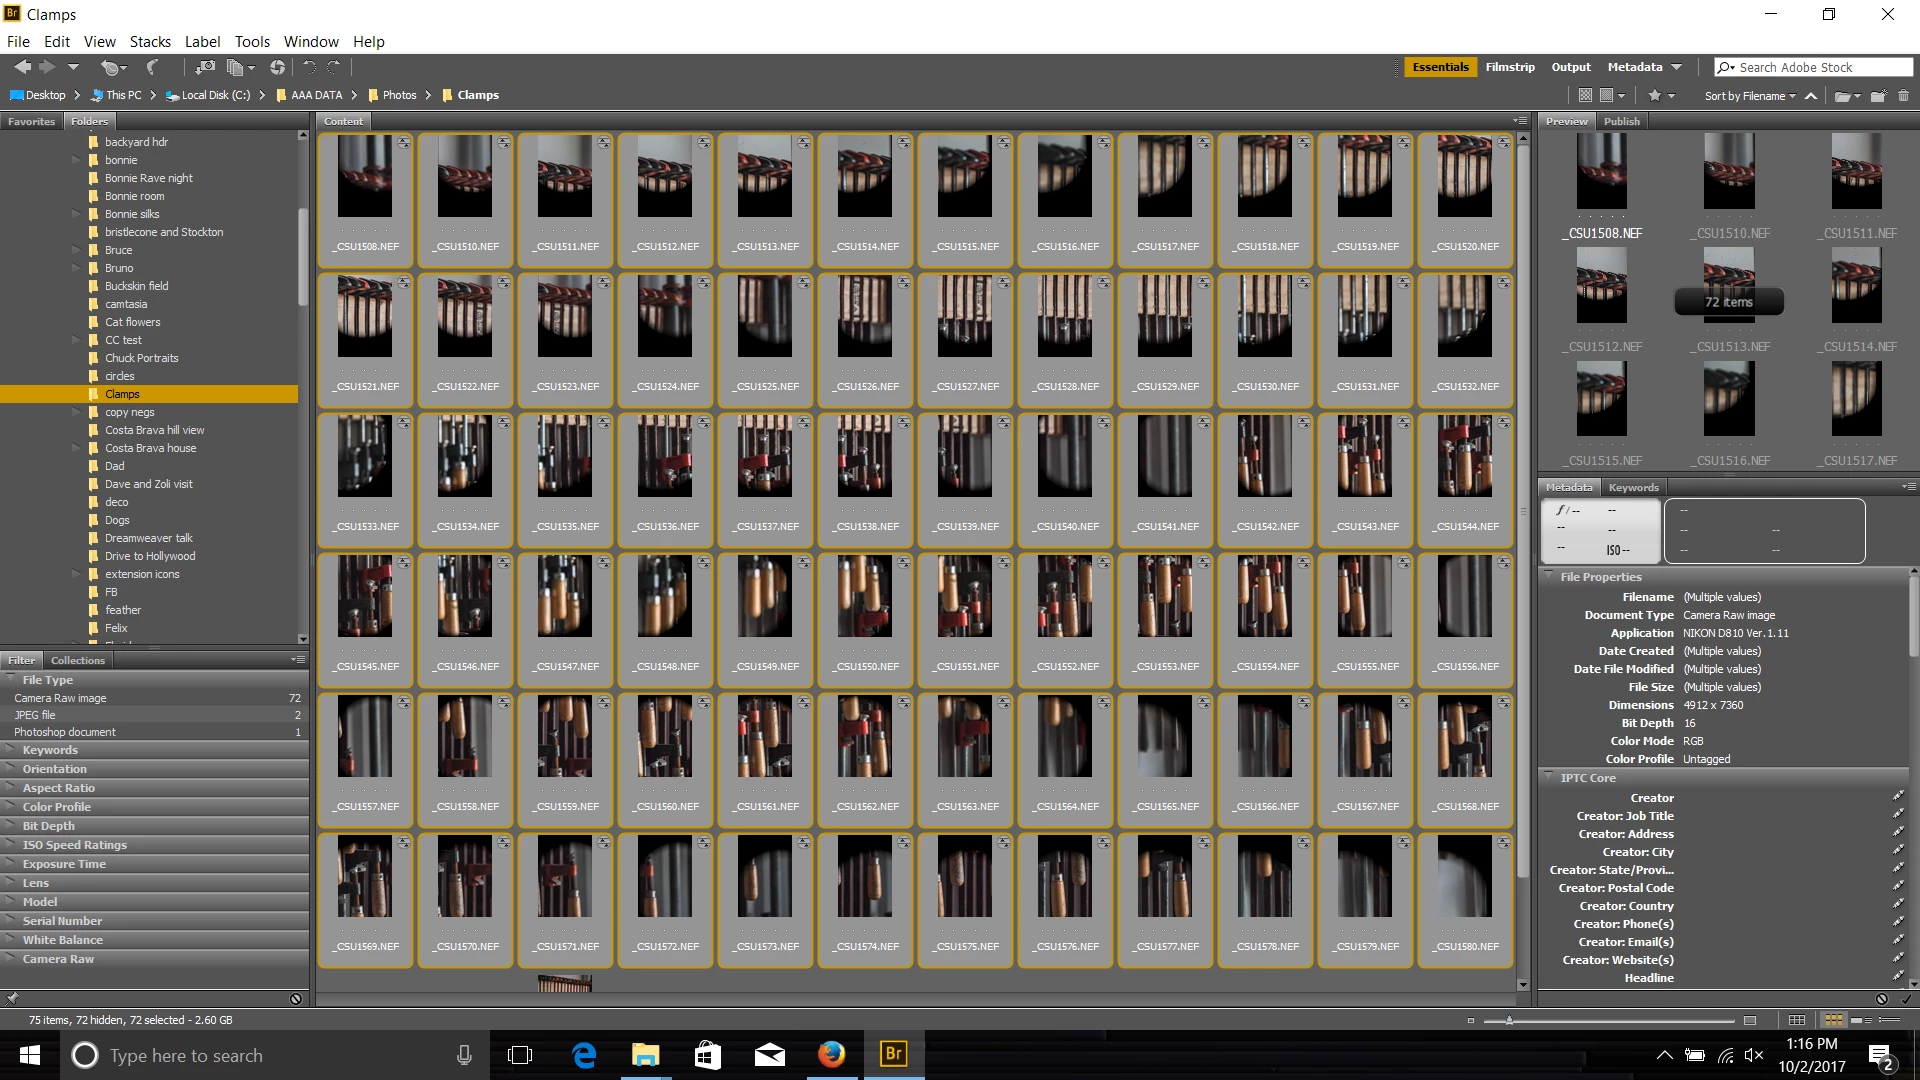Click the Refine/Open in Camera Raw aperture icon

point(277,67)
